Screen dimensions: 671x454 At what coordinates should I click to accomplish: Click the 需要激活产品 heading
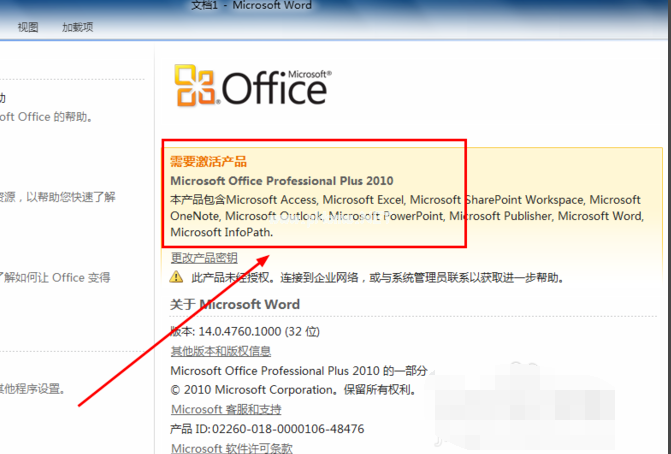click(x=208, y=161)
